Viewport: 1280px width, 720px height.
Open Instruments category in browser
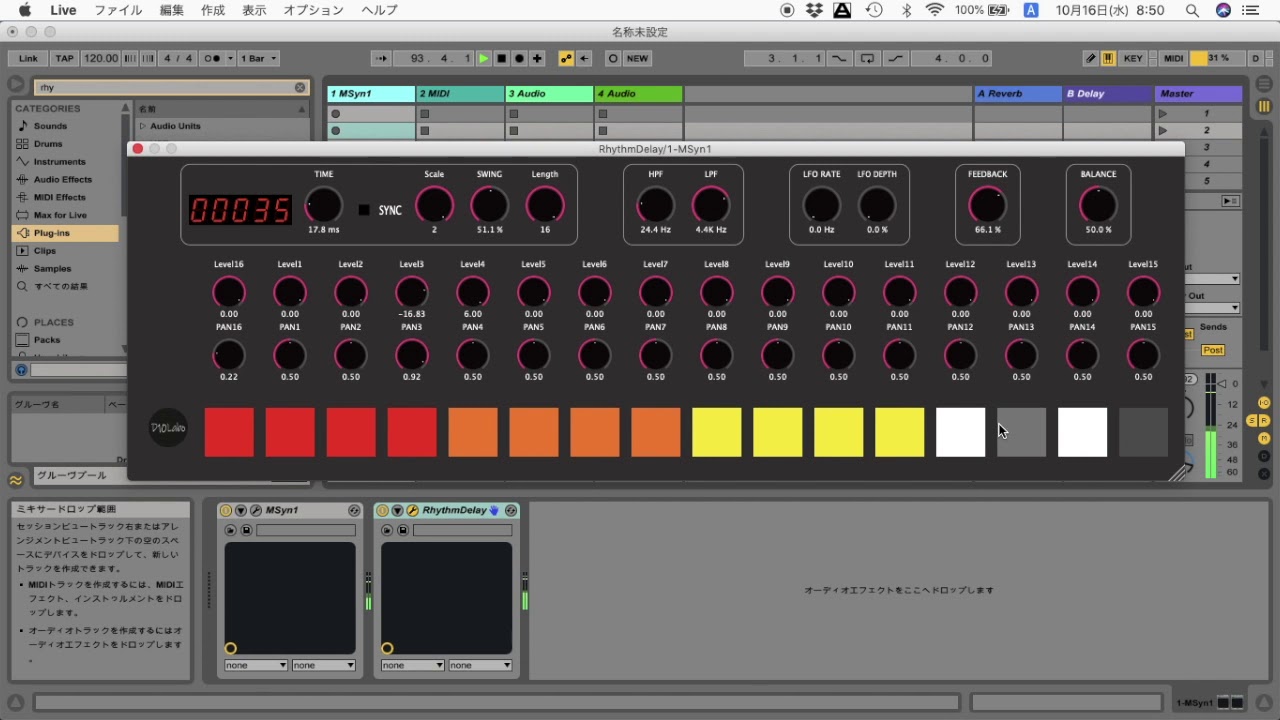[59, 162]
